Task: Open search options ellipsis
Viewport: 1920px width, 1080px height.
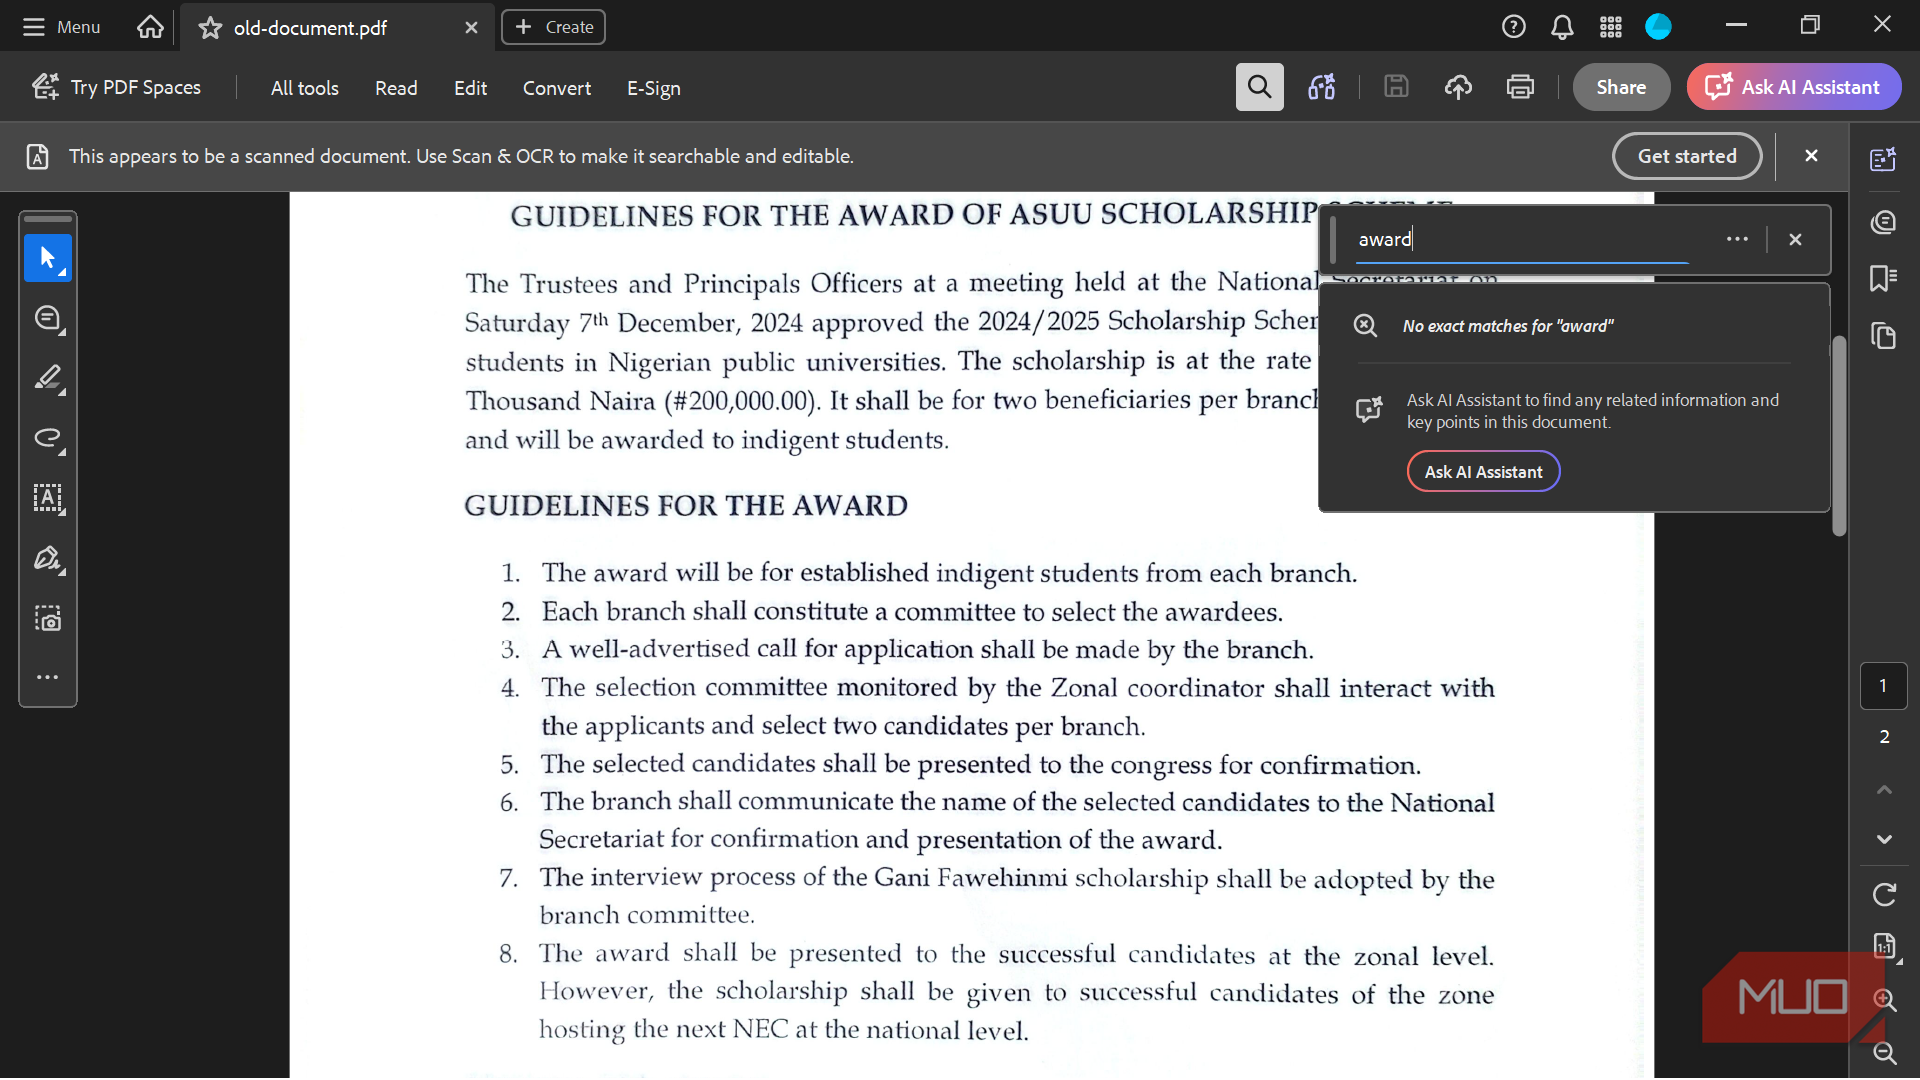Action: click(x=1737, y=239)
